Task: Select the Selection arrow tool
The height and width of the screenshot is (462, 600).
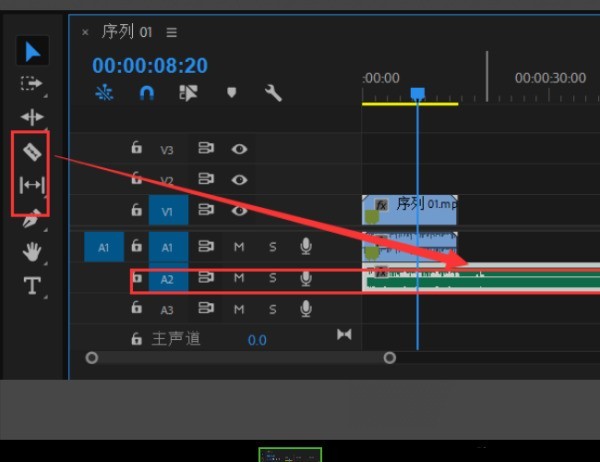Action: click(32, 52)
